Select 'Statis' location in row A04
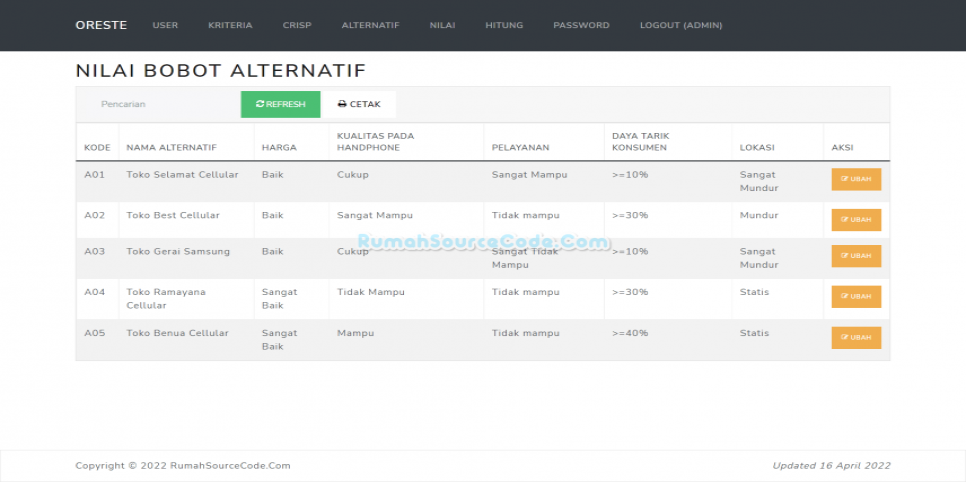Image resolution: width=966 pixels, height=482 pixels. (755, 292)
